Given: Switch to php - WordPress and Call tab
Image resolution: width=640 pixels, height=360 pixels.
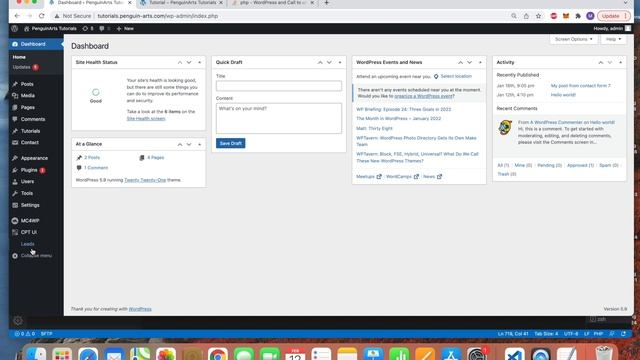Looking at the screenshot, I should 273,3.
